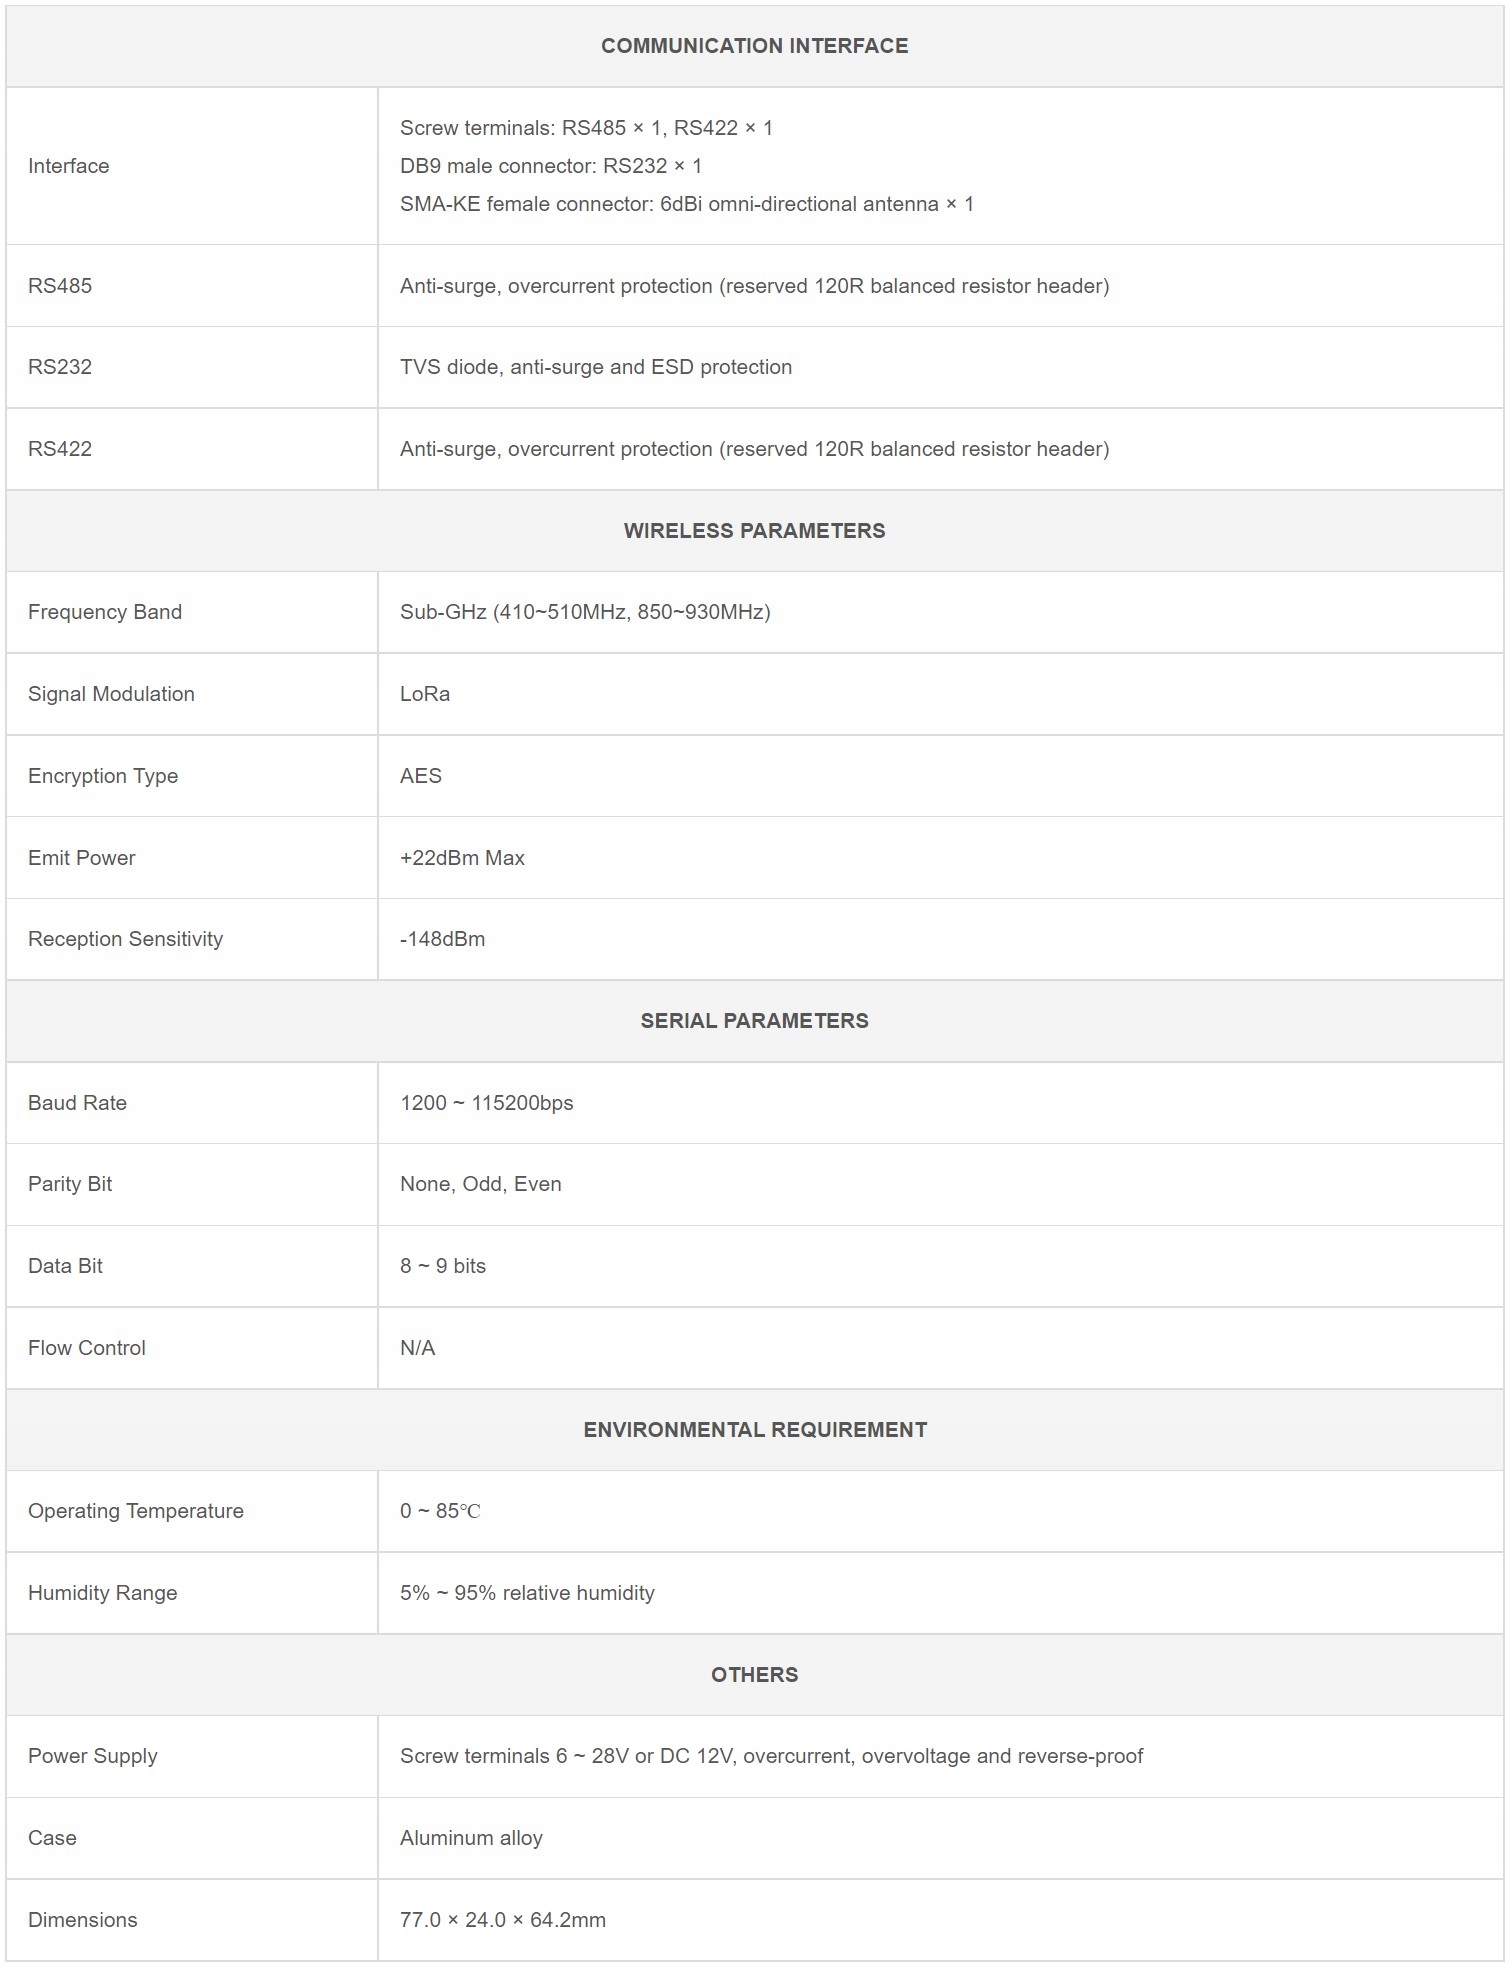
Task: Click the AES encryption type value
Action: click(421, 776)
